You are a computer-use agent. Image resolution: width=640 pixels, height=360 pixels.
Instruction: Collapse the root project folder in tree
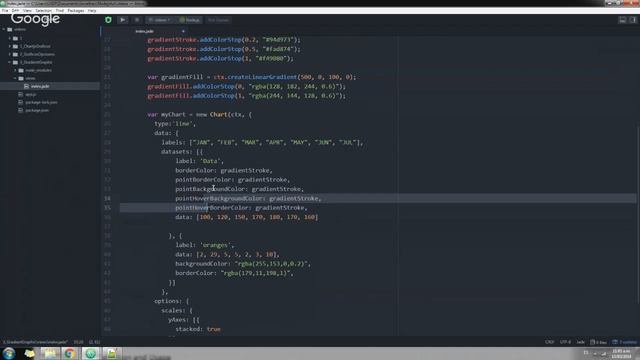(x=4, y=29)
